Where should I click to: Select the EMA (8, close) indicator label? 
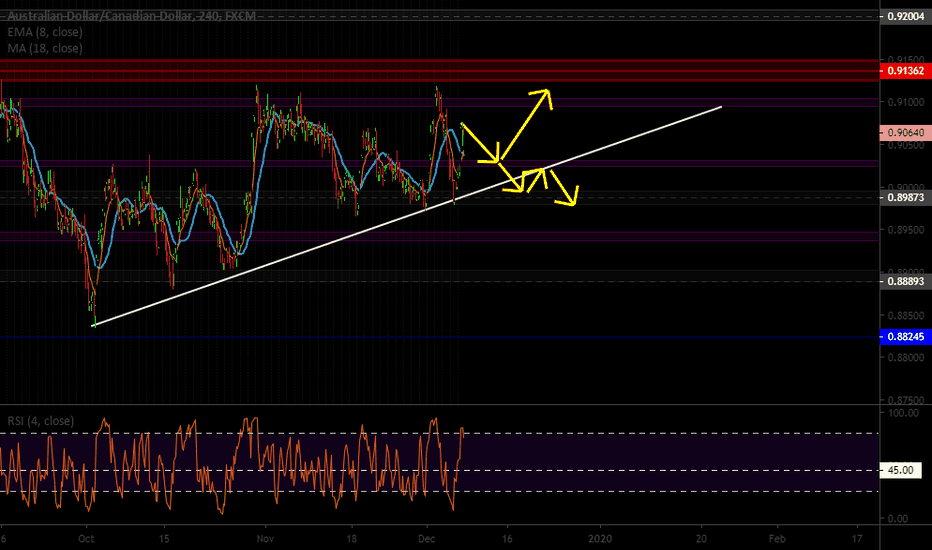(x=47, y=32)
